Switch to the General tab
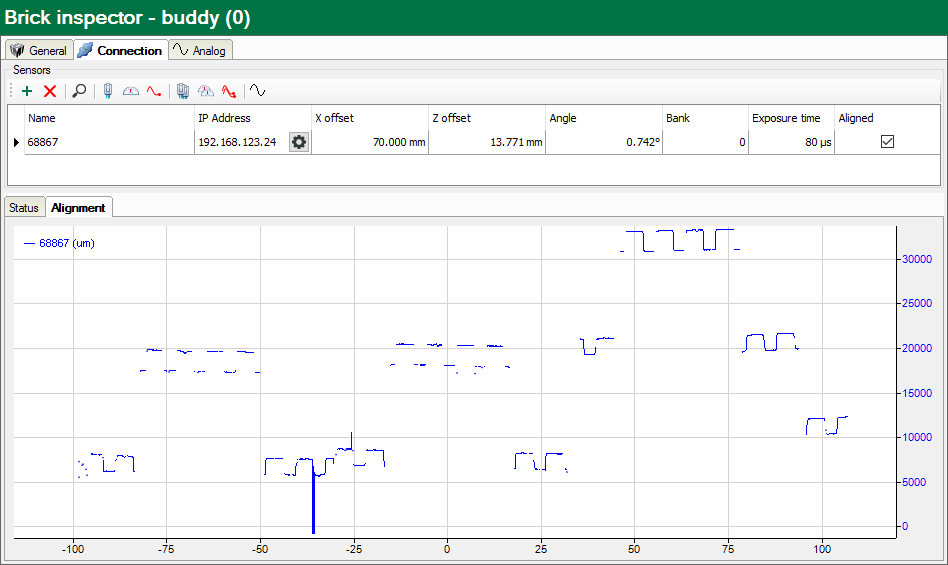 click(39, 50)
